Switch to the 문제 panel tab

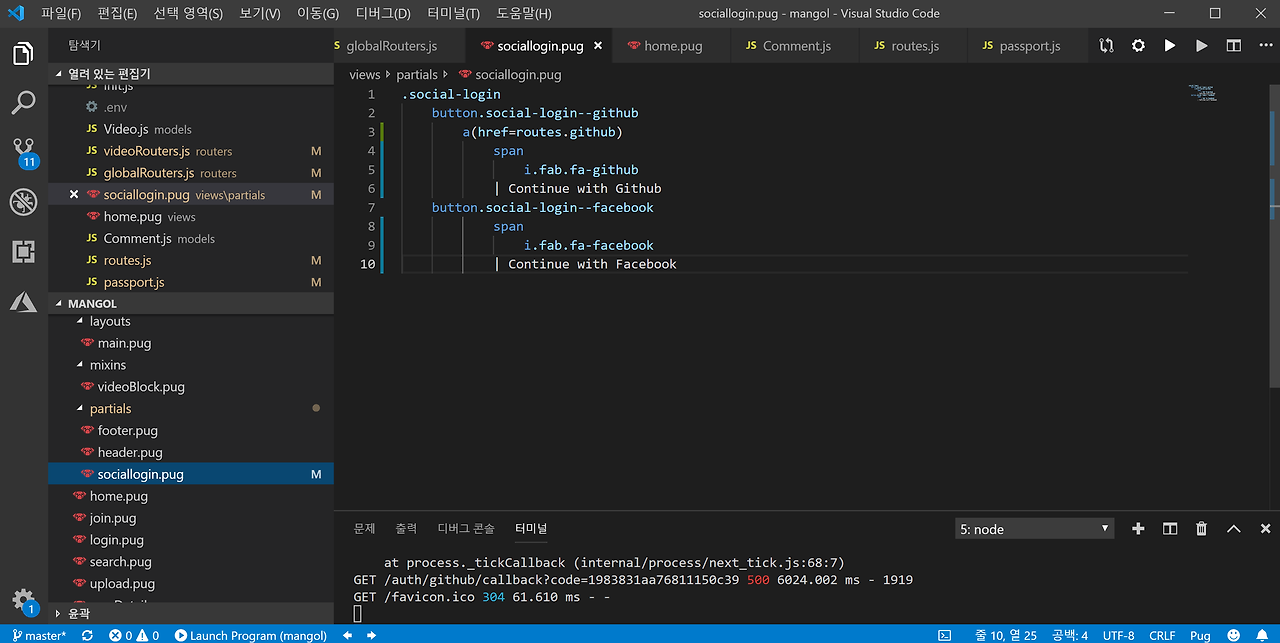(x=365, y=529)
